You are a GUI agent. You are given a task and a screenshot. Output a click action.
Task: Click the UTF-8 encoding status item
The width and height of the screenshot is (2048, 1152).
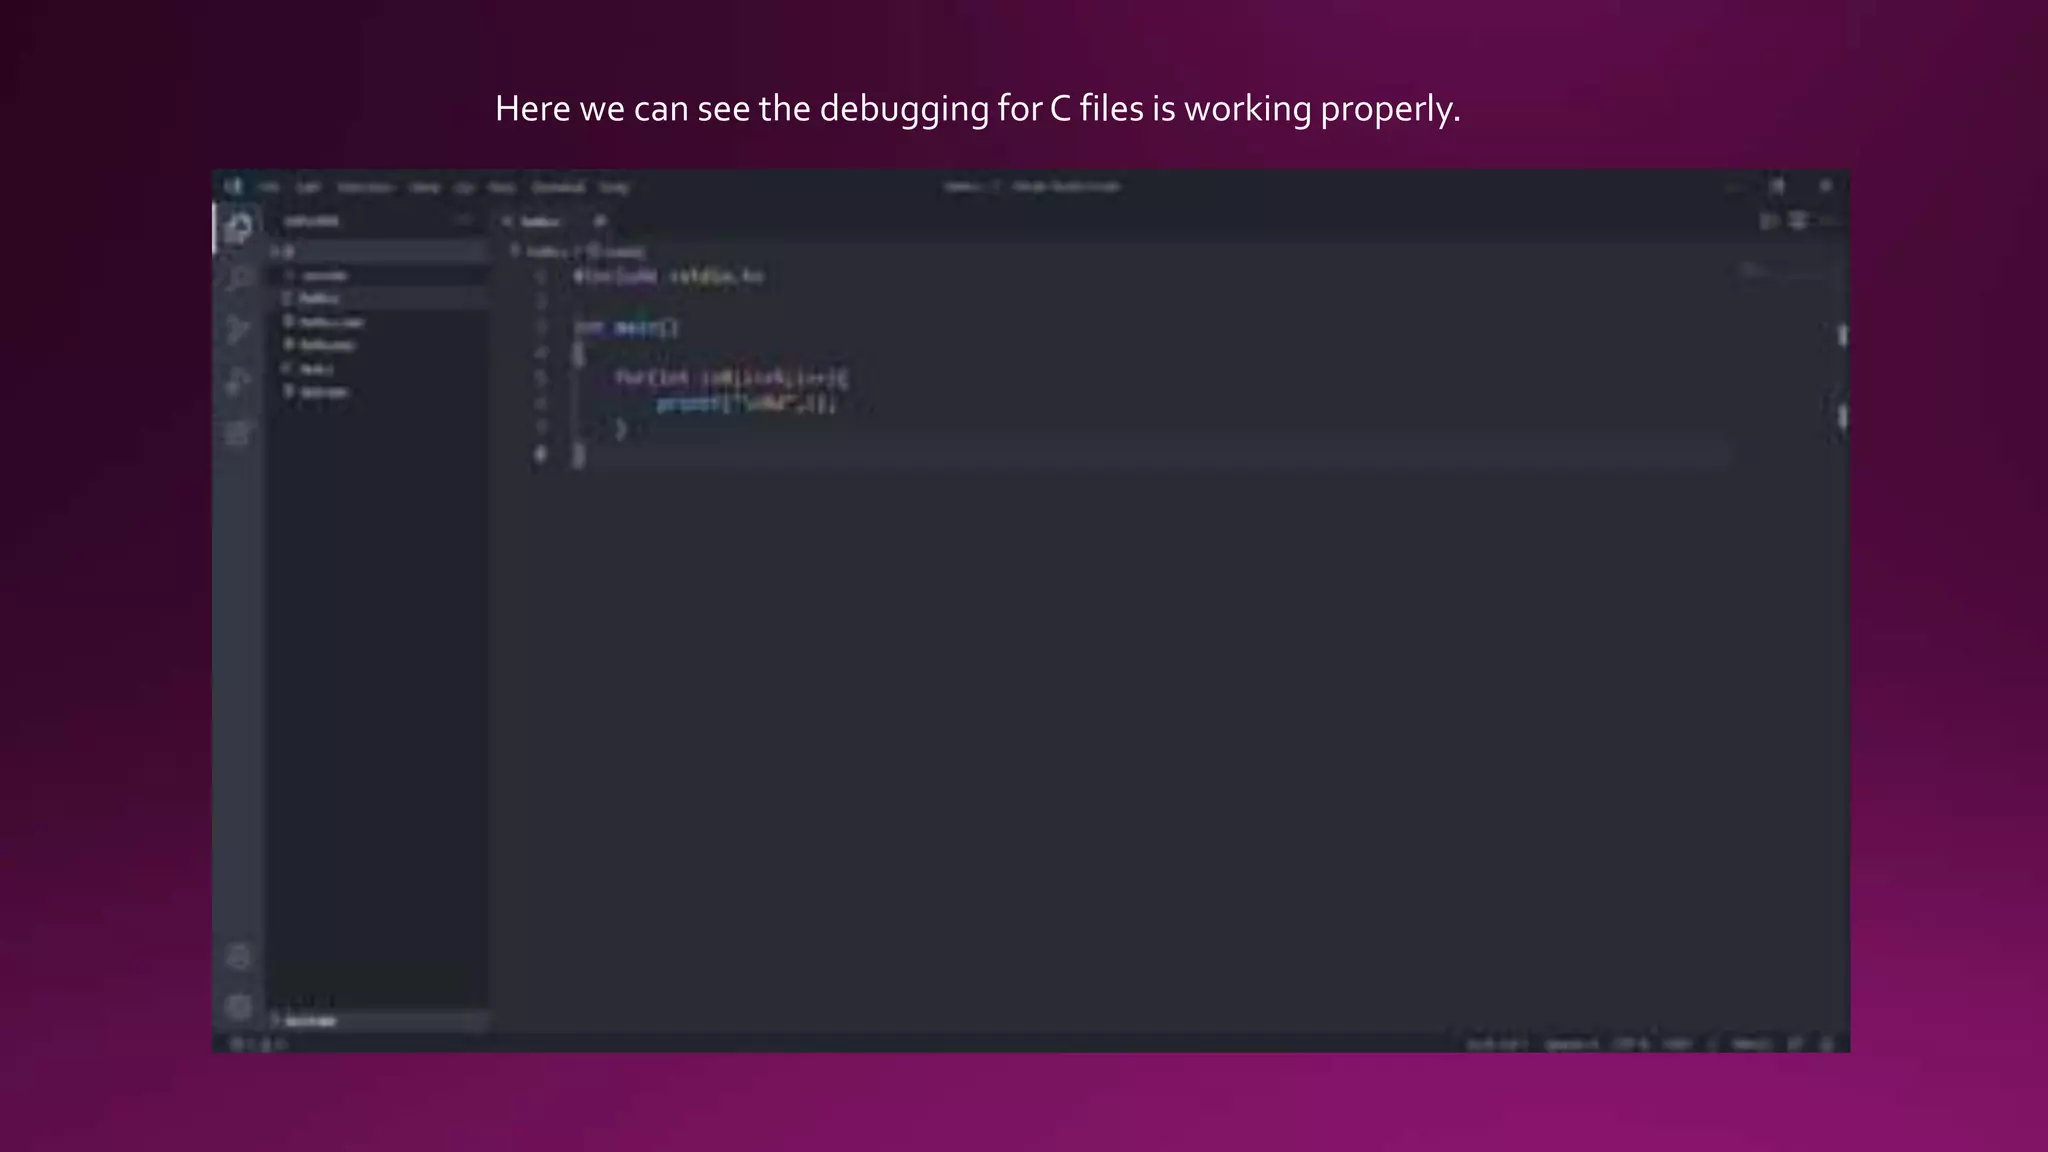pyautogui.click(x=1630, y=1044)
